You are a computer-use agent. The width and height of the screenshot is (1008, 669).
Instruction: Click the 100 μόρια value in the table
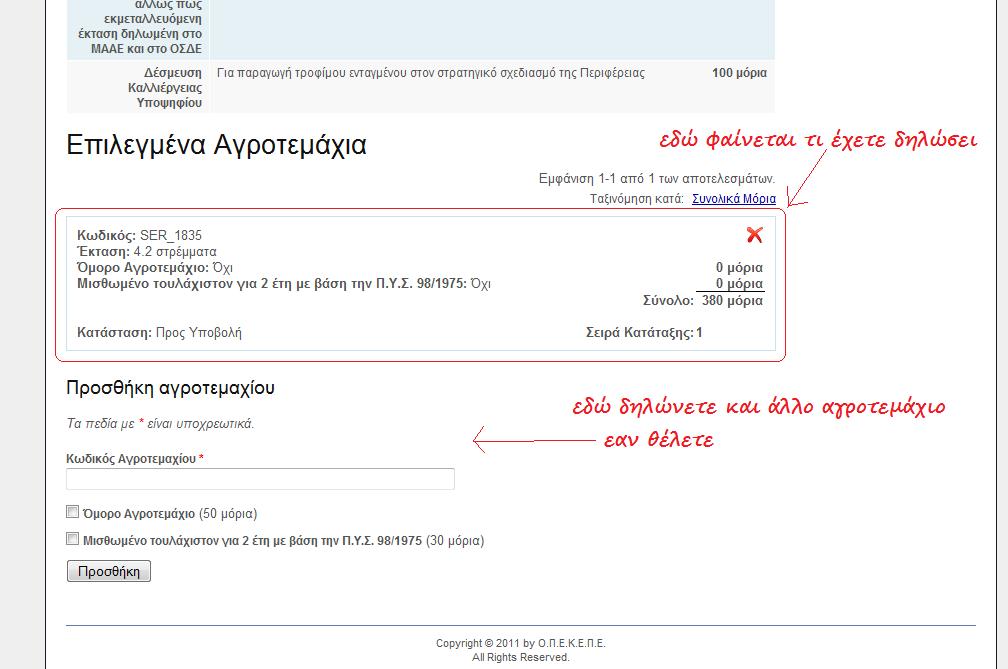click(739, 73)
